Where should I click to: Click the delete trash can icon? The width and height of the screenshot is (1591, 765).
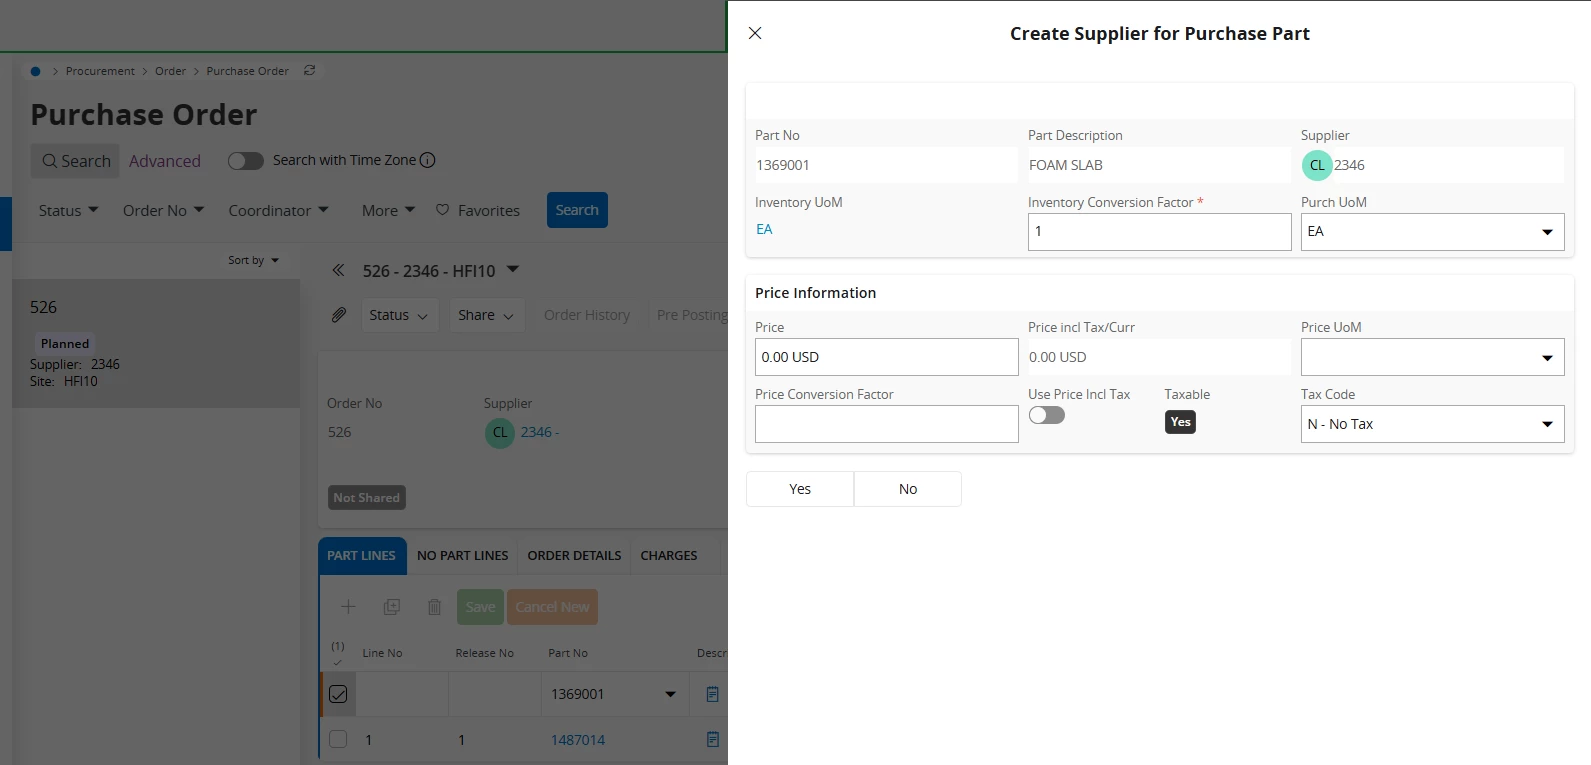[x=434, y=607]
